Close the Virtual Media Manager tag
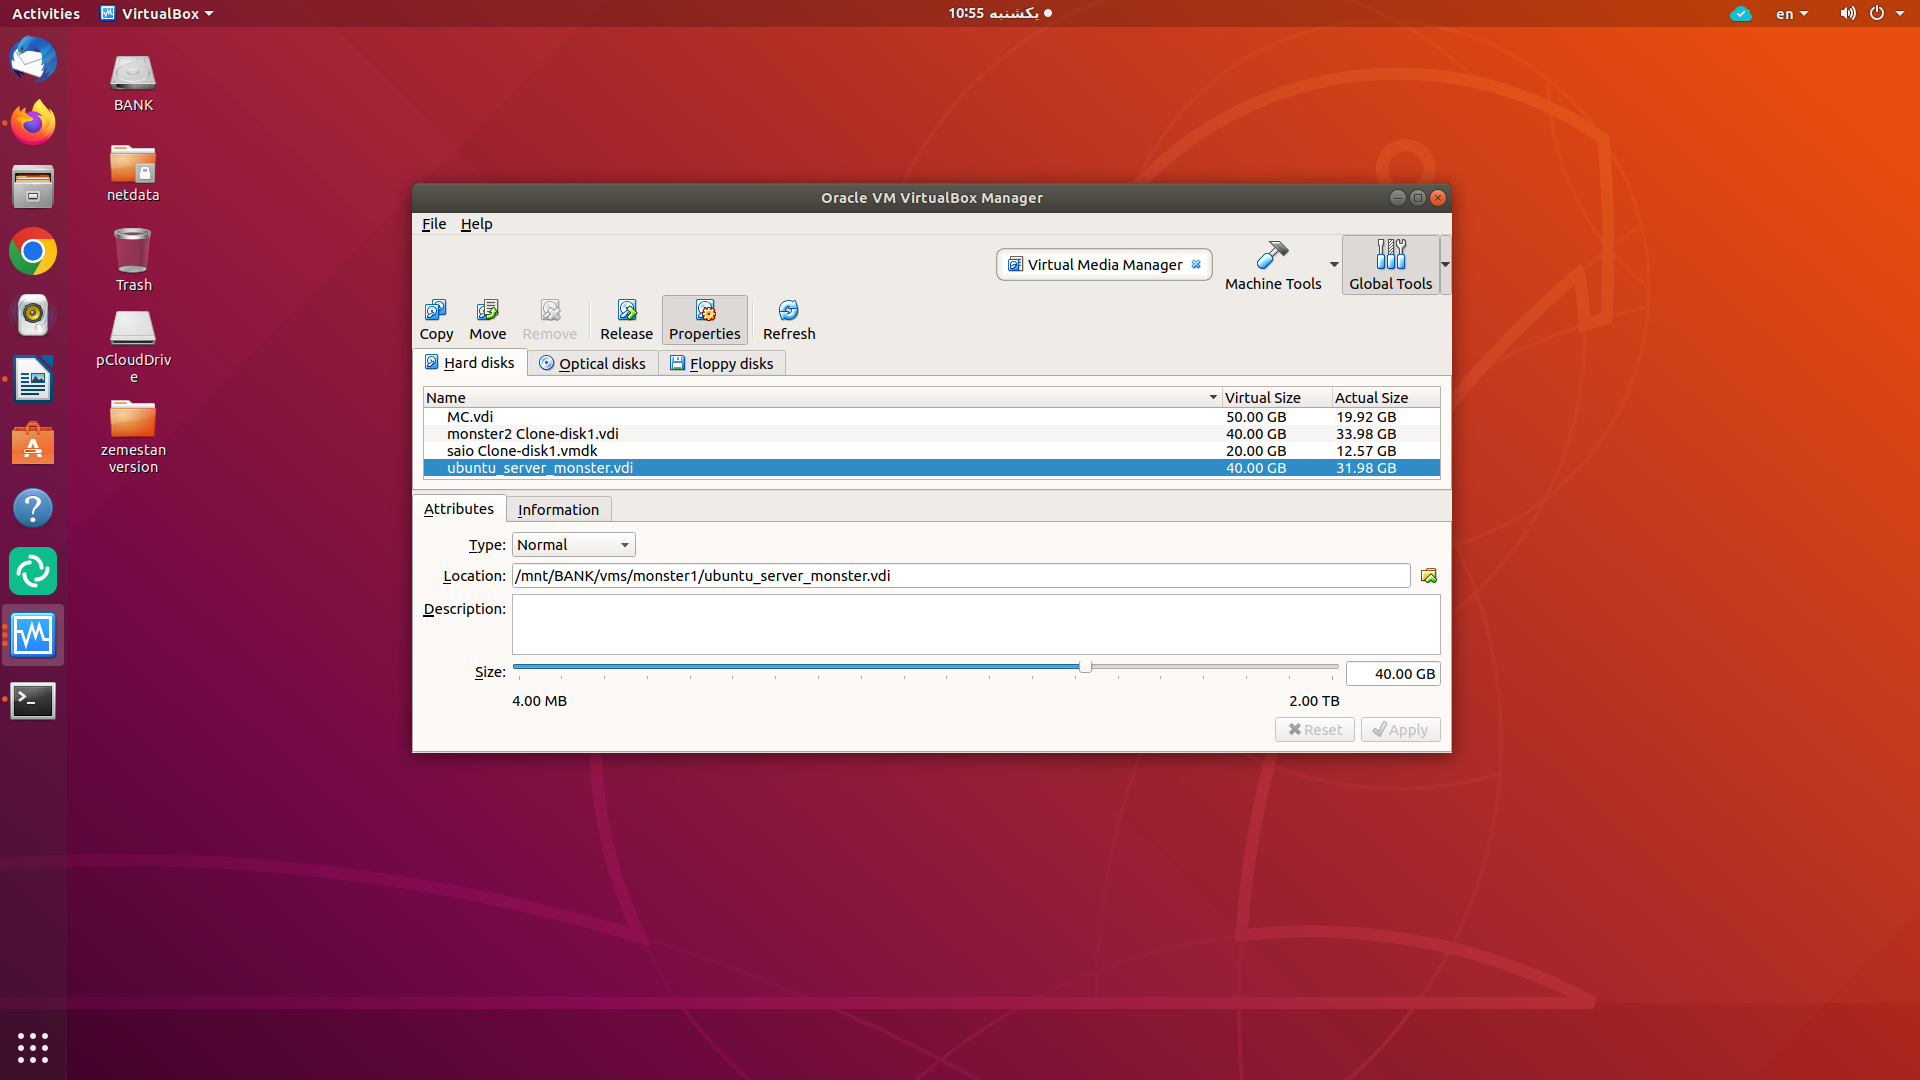 [1196, 265]
